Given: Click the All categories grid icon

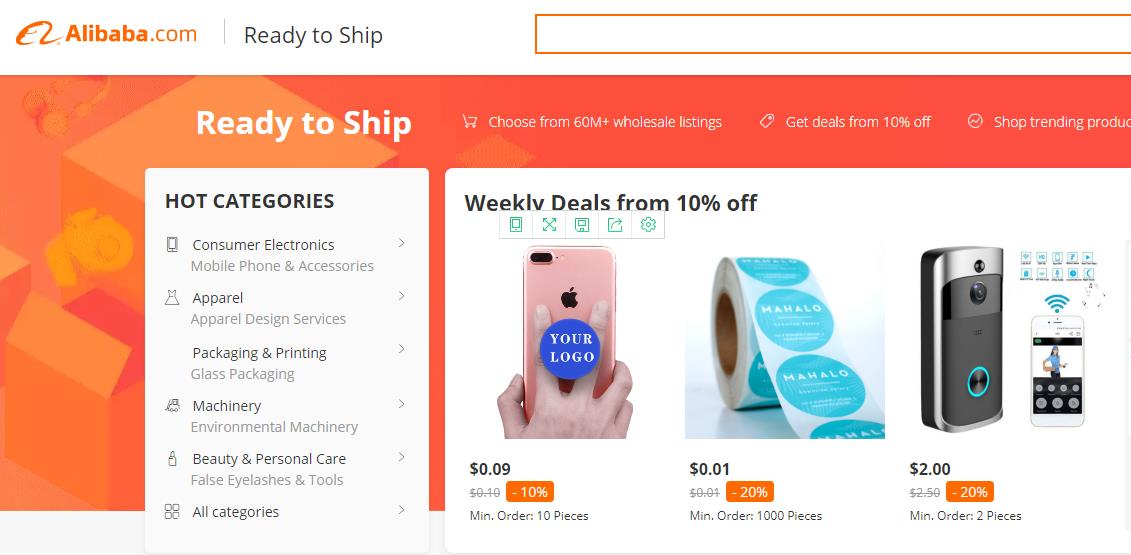Looking at the screenshot, I should pos(172,511).
